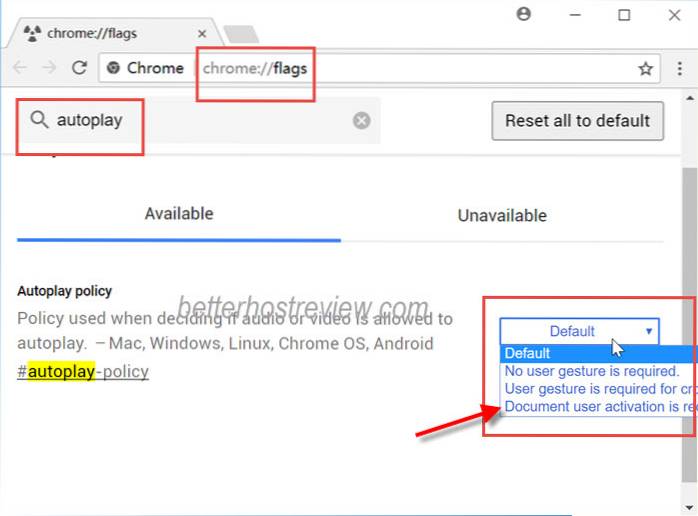
Task: Expand the Autoplay policy Default dropdown
Action: (x=579, y=331)
